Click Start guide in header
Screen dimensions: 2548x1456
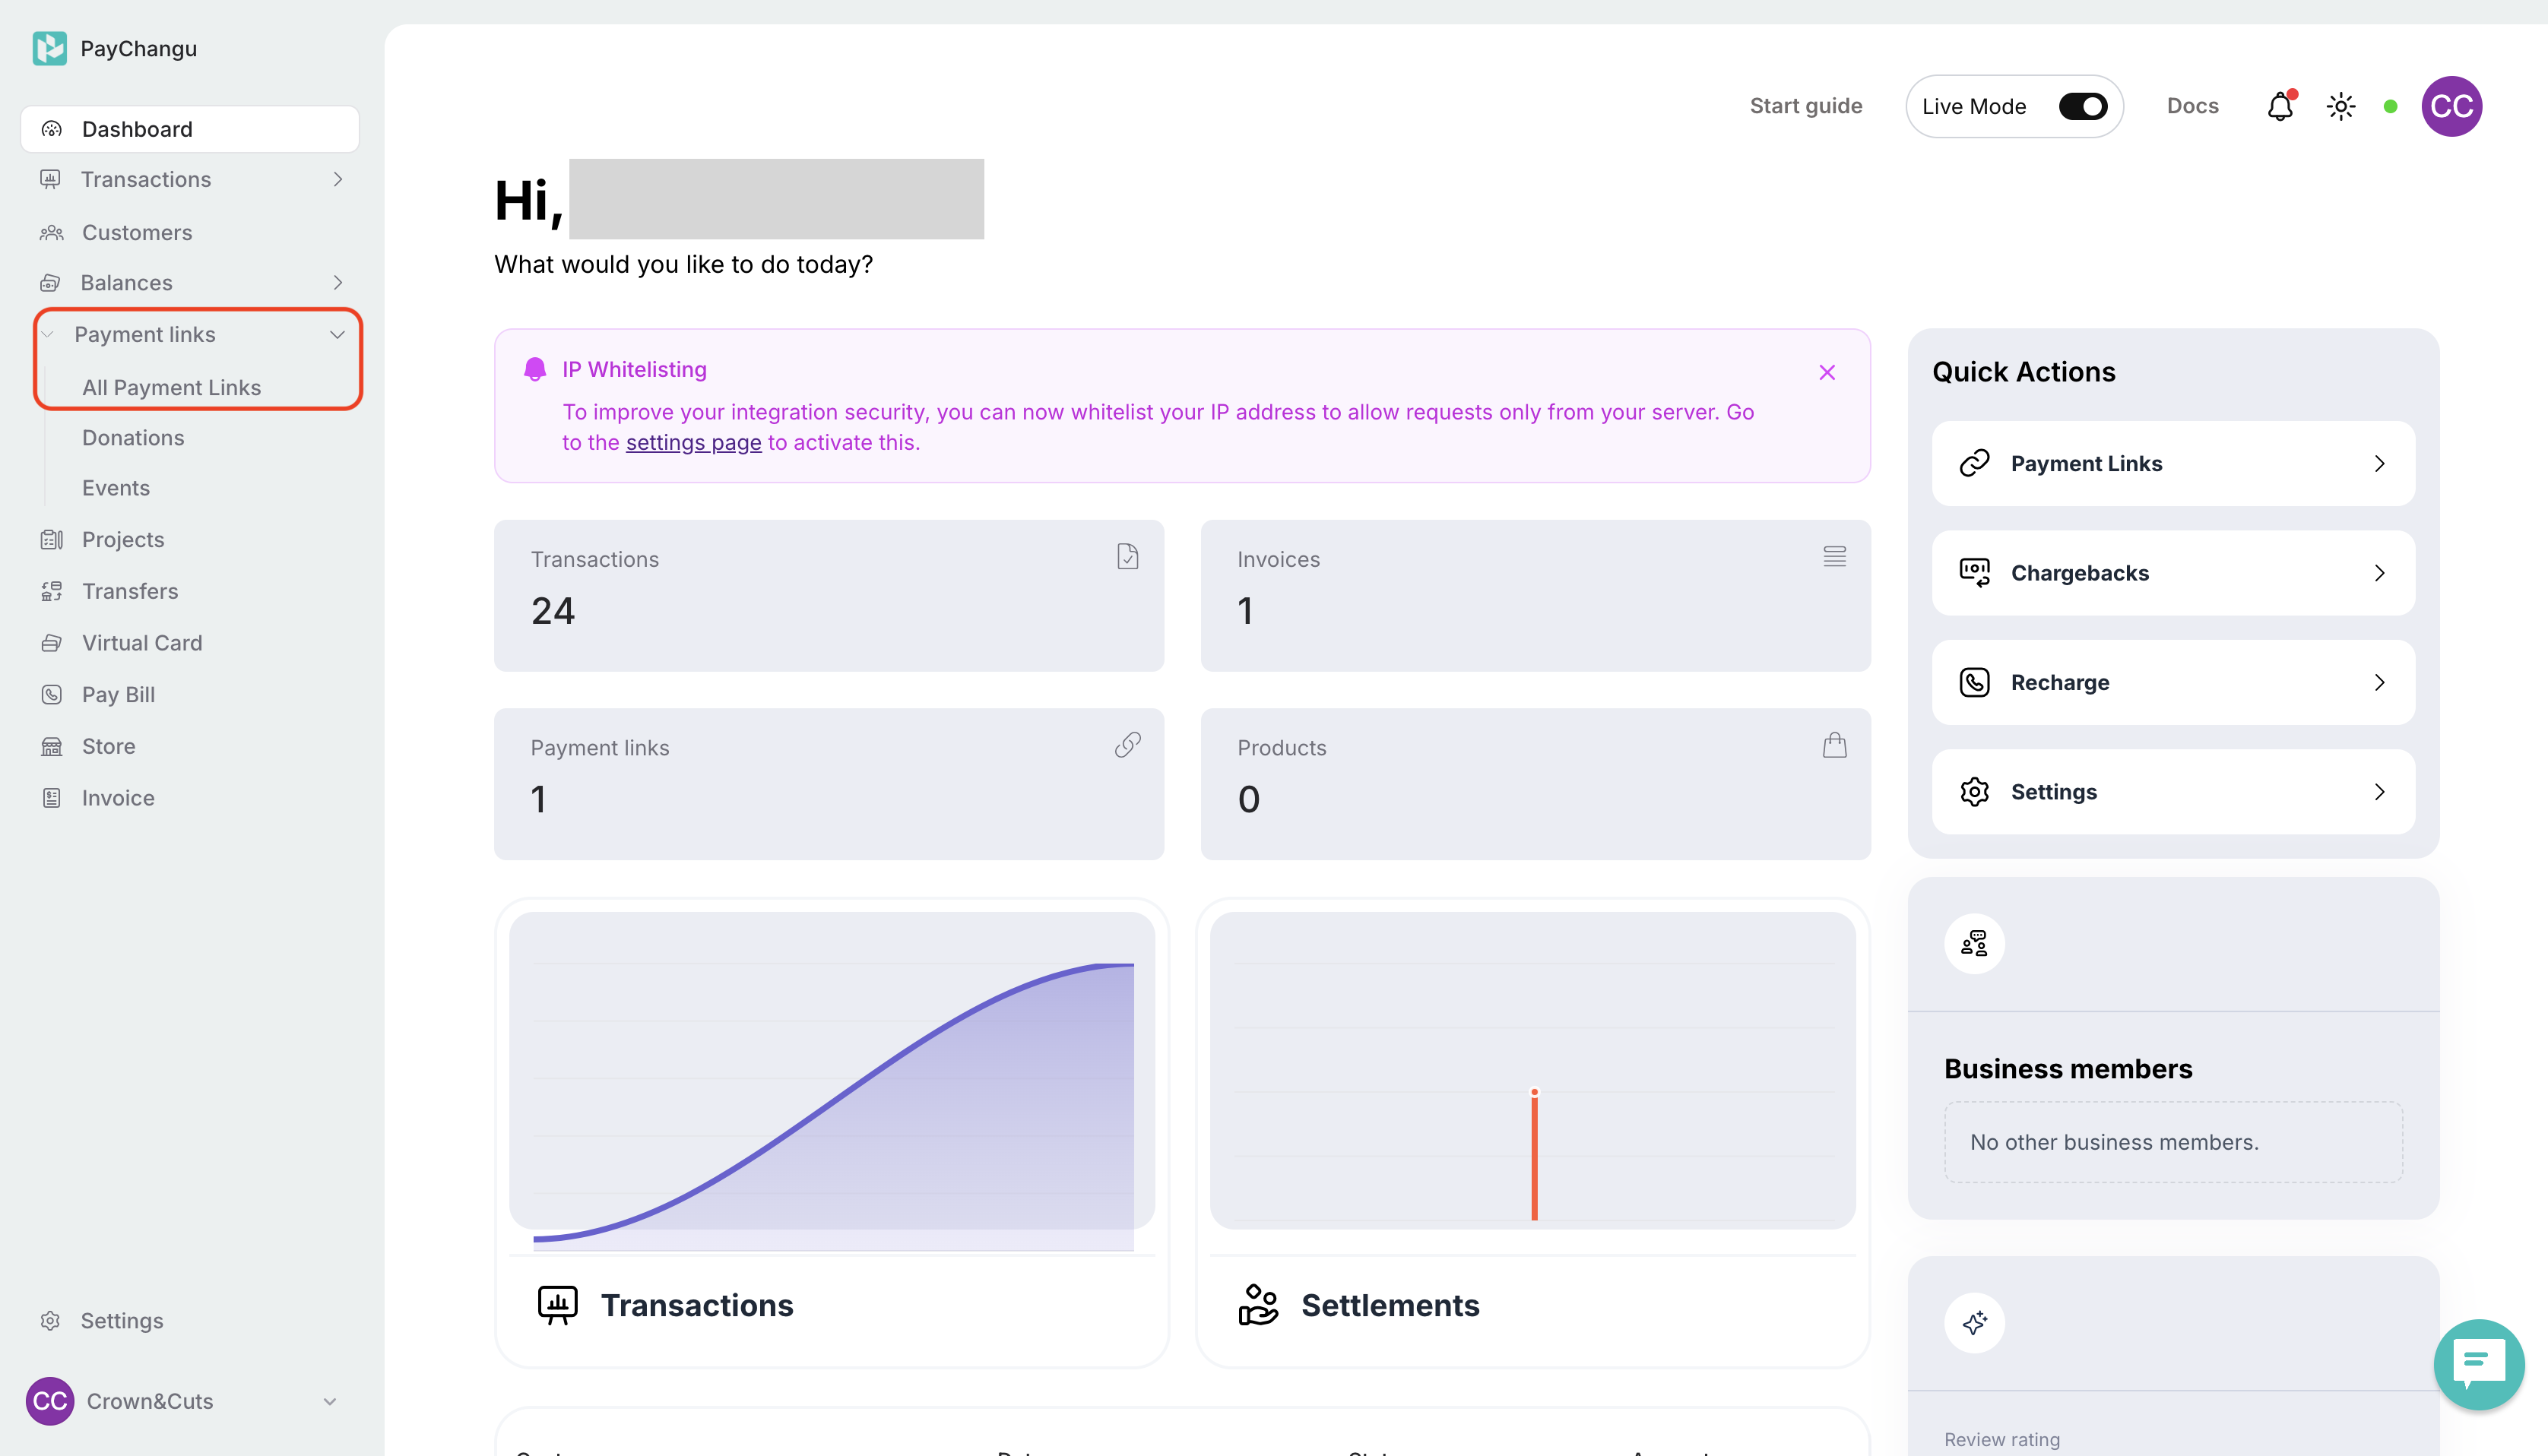[1805, 106]
